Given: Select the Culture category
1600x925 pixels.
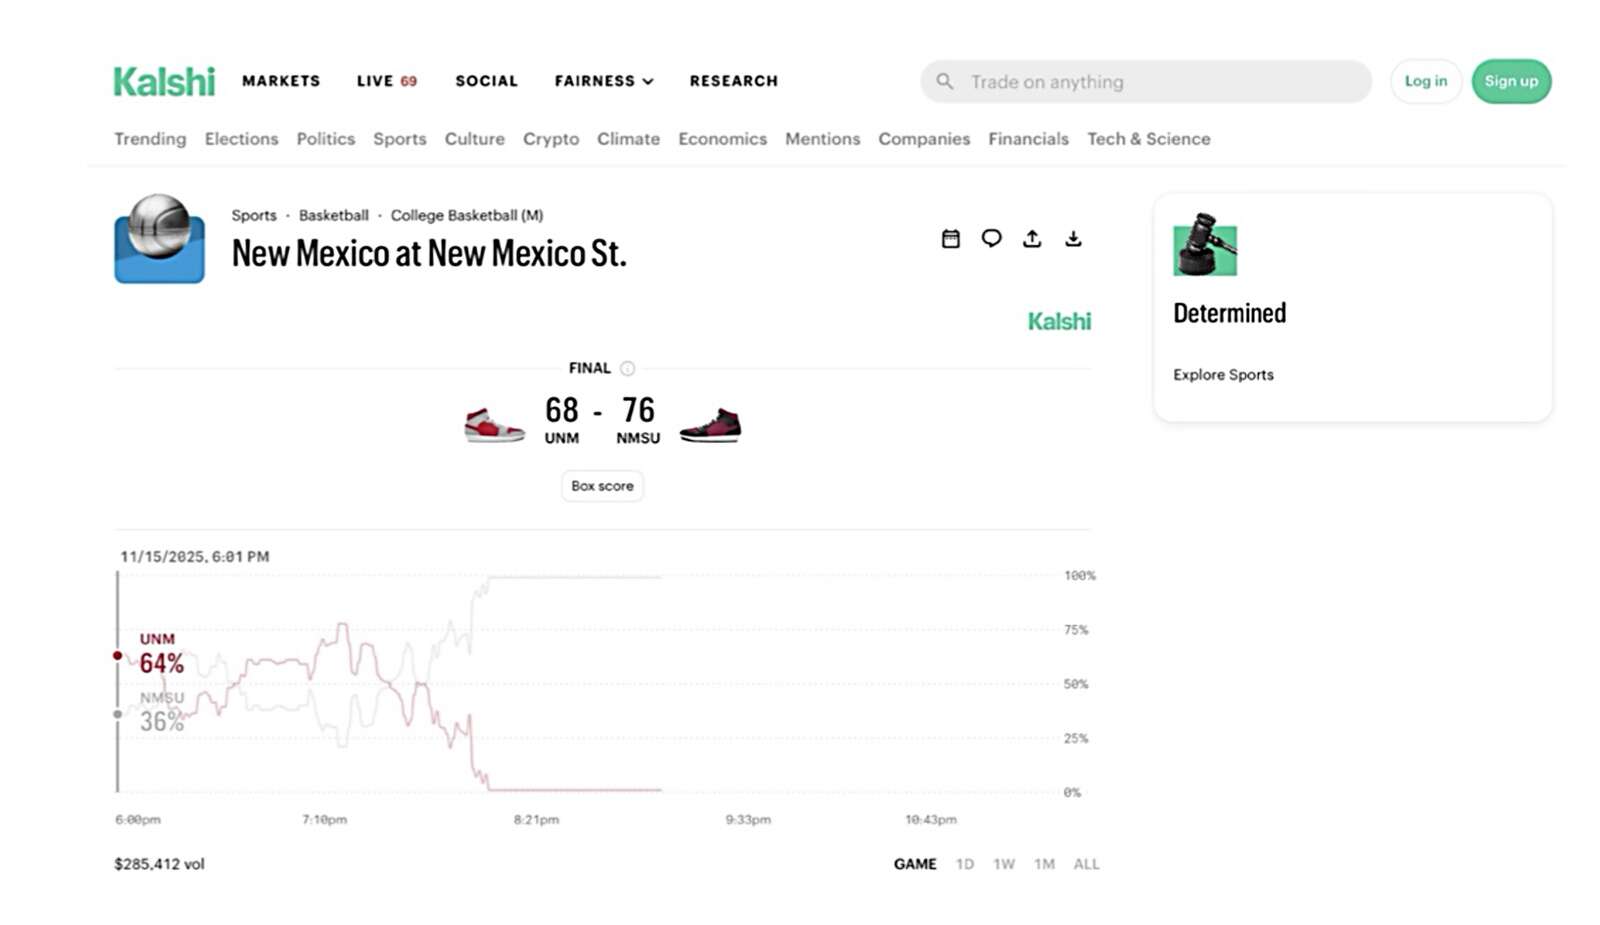Looking at the screenshot, I should [x=475, y=139].
